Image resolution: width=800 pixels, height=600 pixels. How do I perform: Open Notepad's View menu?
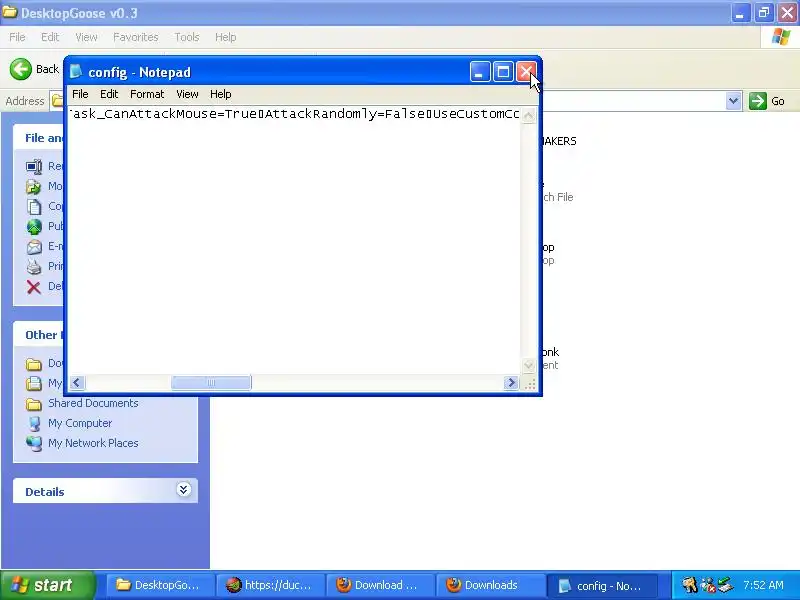(x=187, y=94)
